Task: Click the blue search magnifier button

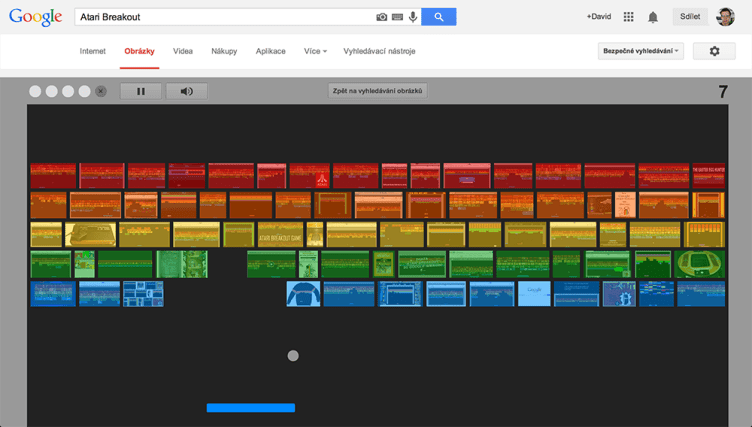Action: pos(438,17)
